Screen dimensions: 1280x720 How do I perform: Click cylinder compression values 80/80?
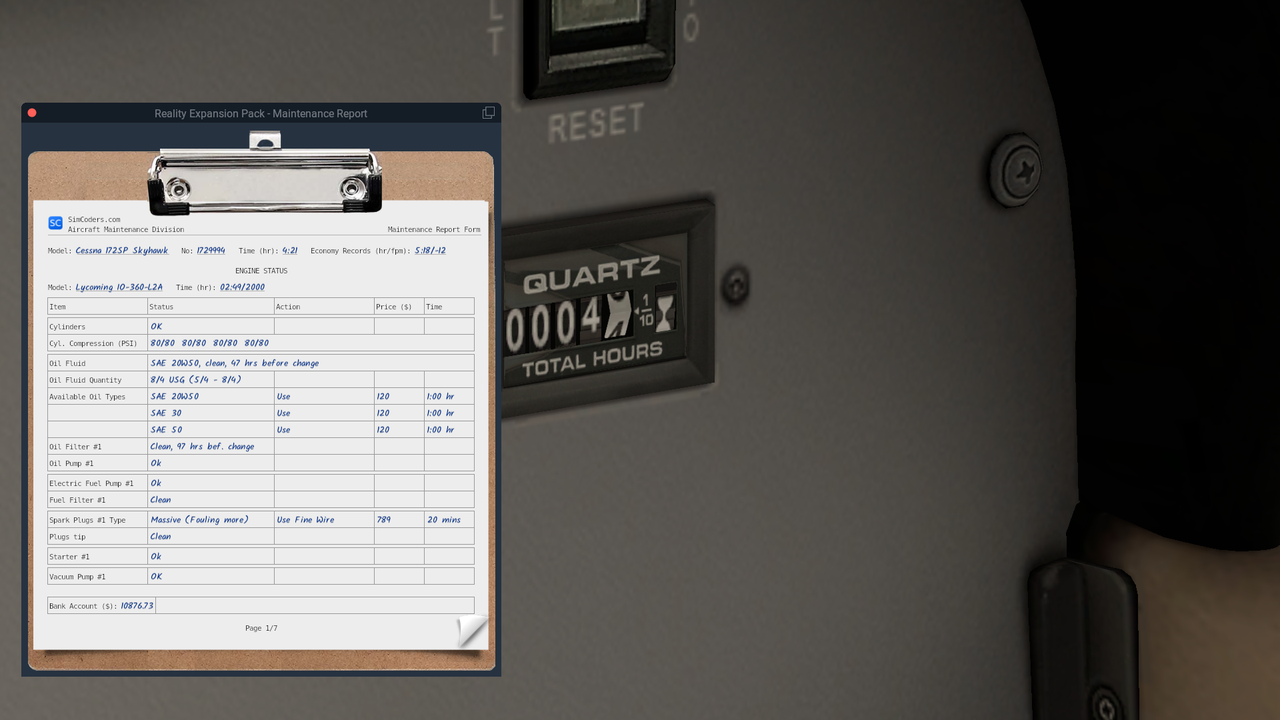[210, 343]
